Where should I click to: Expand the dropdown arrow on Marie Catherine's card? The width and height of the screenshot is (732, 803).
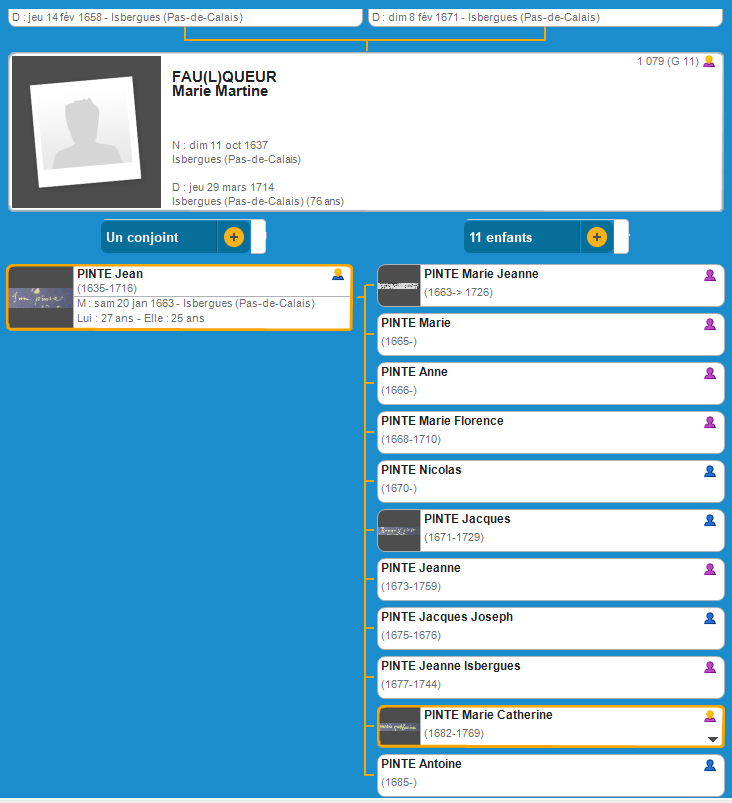(712, 739)
